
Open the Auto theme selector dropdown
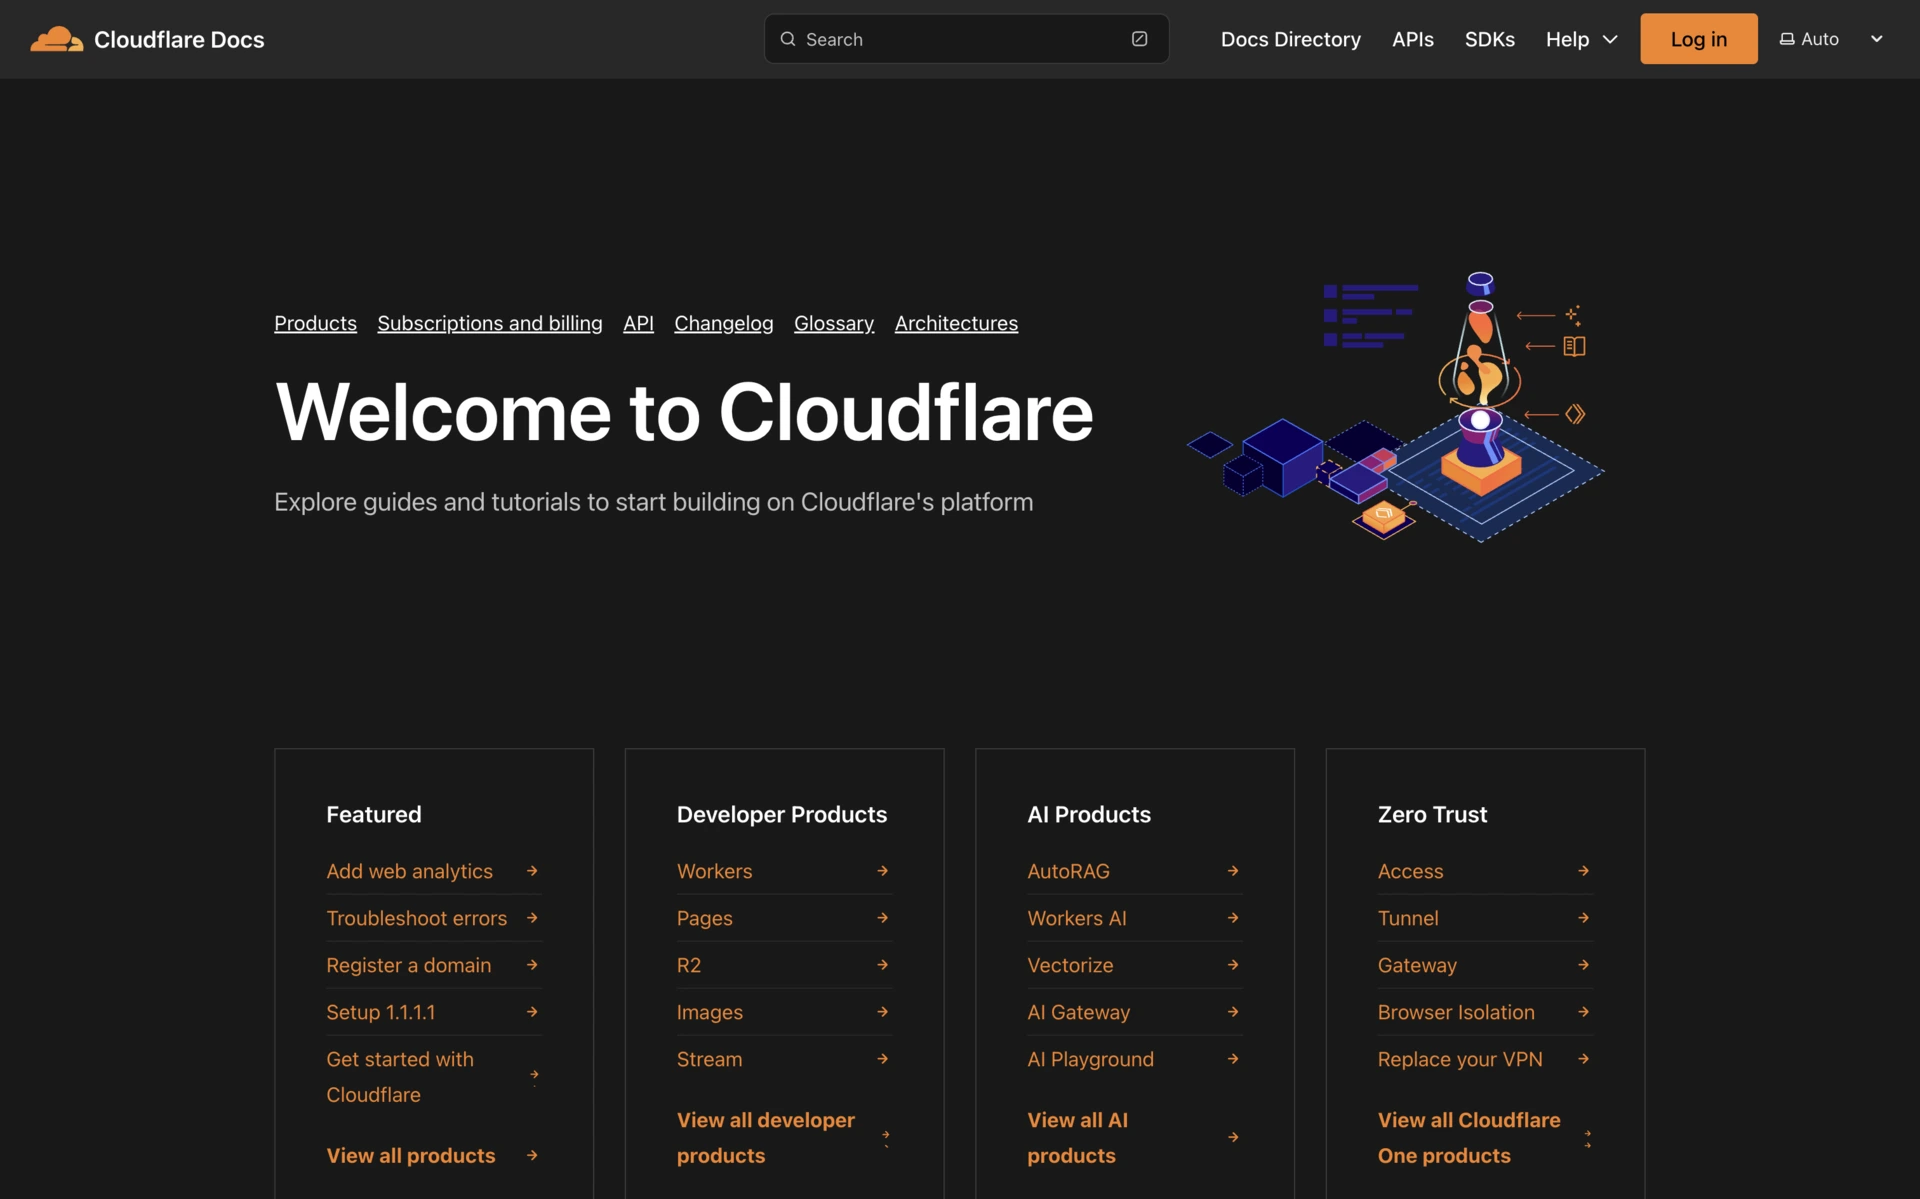(1831, 39)
